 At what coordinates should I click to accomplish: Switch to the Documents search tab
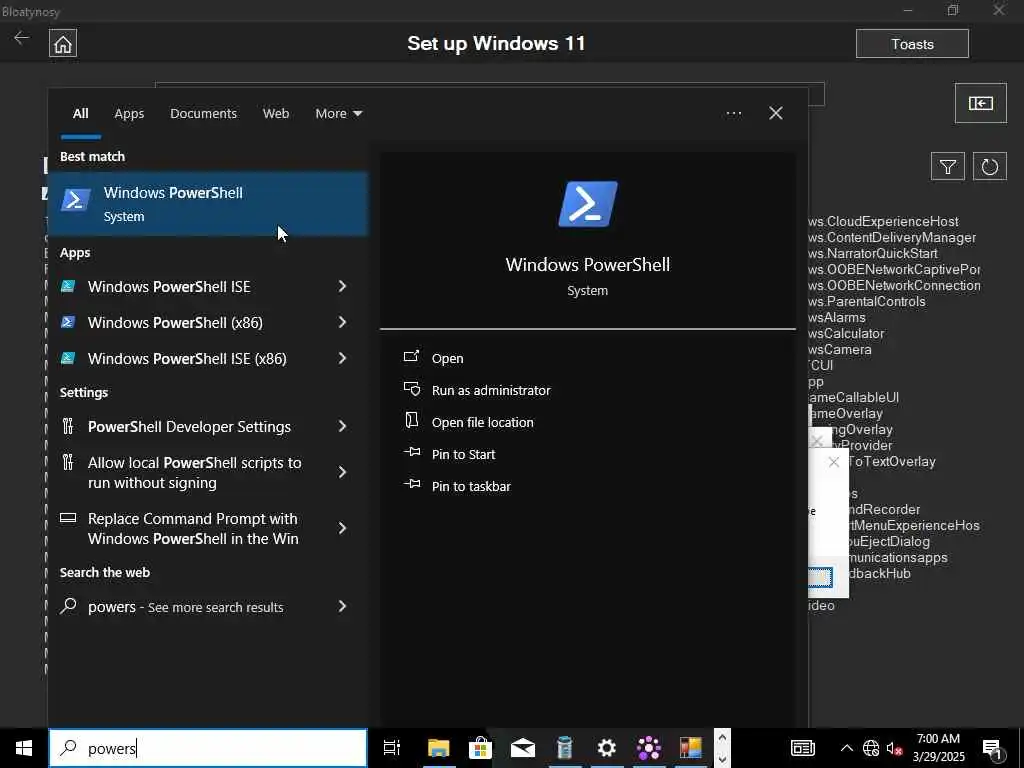coord(203,114)
